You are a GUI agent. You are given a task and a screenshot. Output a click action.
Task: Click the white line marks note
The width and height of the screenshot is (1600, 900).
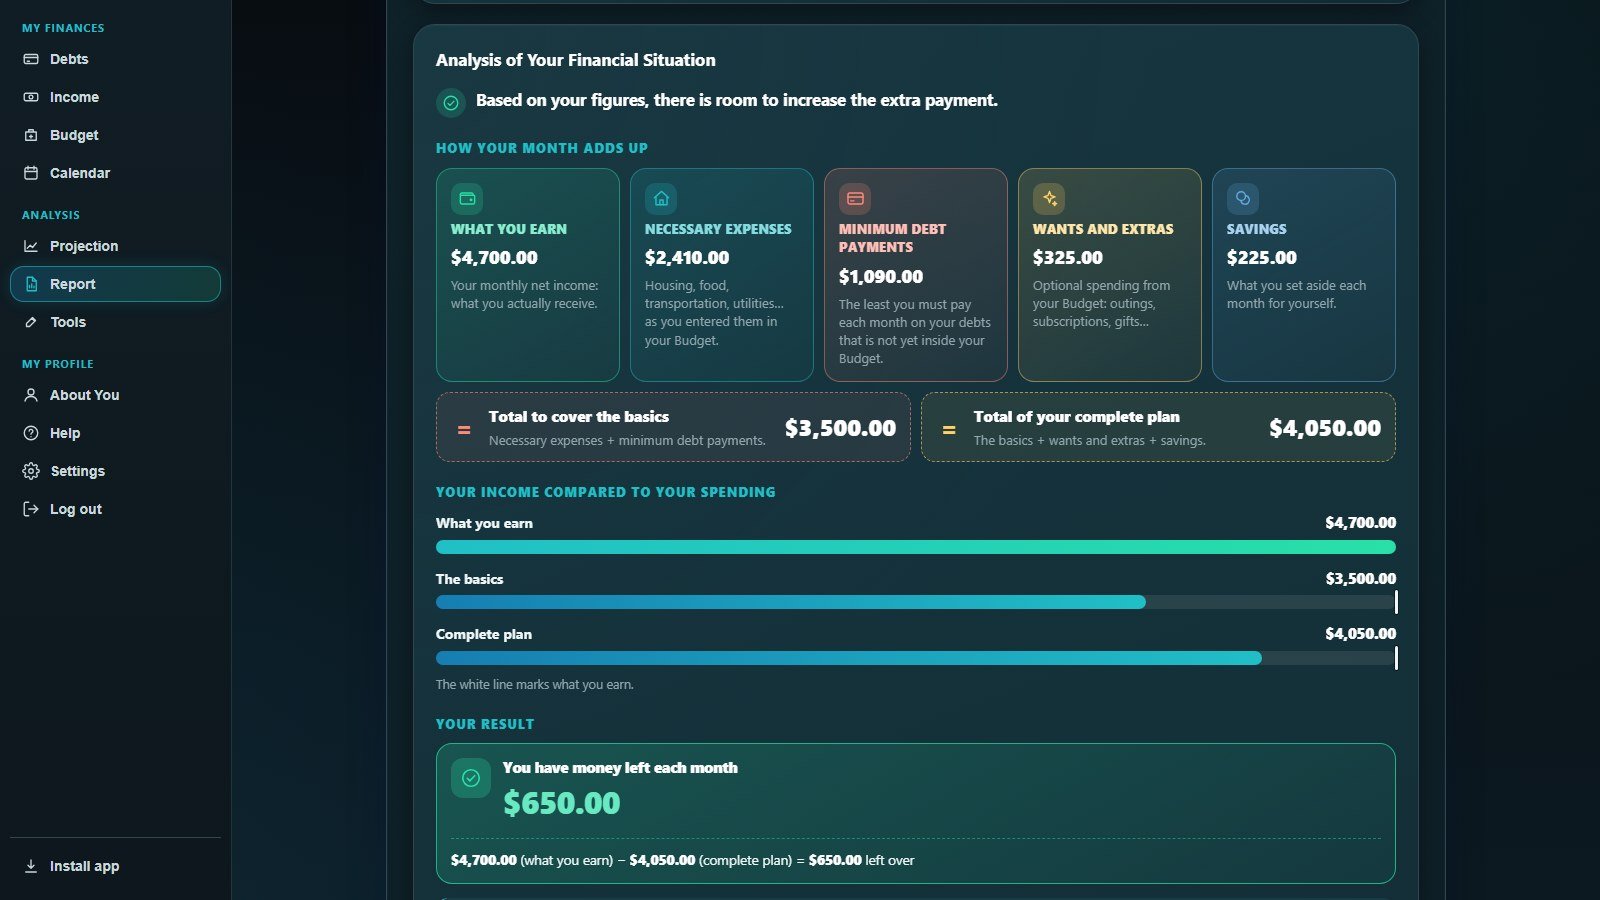click(x=534, y=685)
